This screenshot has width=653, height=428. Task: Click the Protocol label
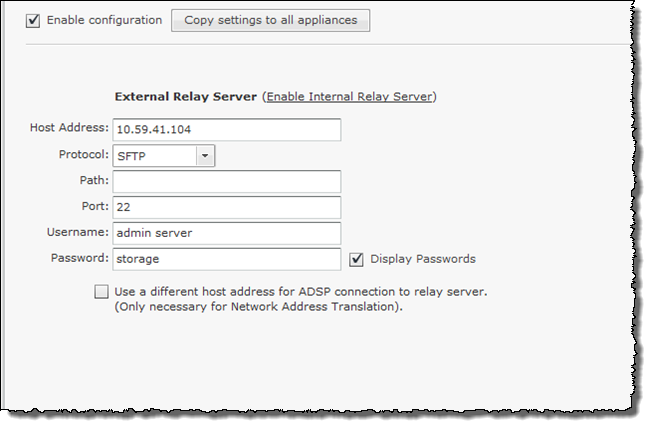coord(84,154)
